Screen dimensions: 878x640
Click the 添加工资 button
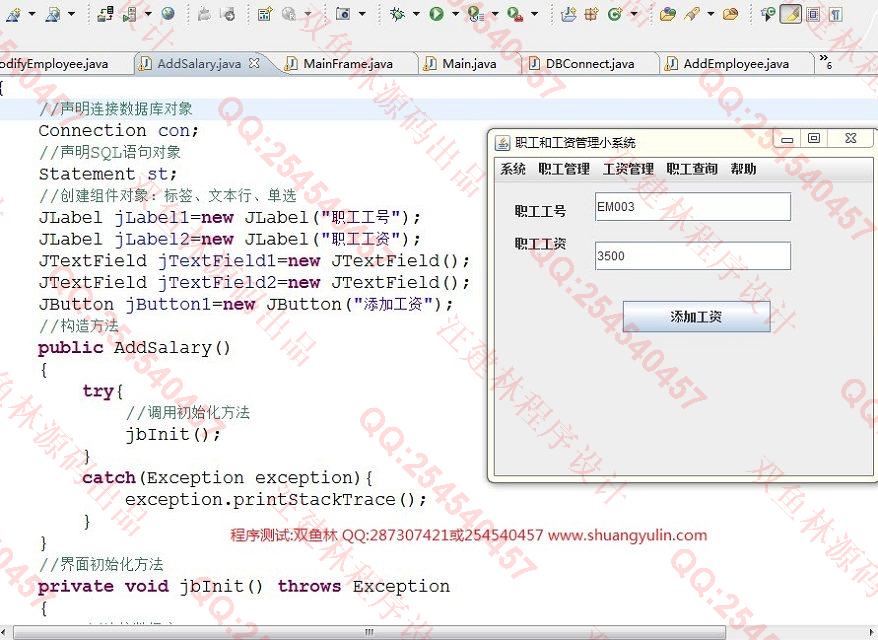697,317
